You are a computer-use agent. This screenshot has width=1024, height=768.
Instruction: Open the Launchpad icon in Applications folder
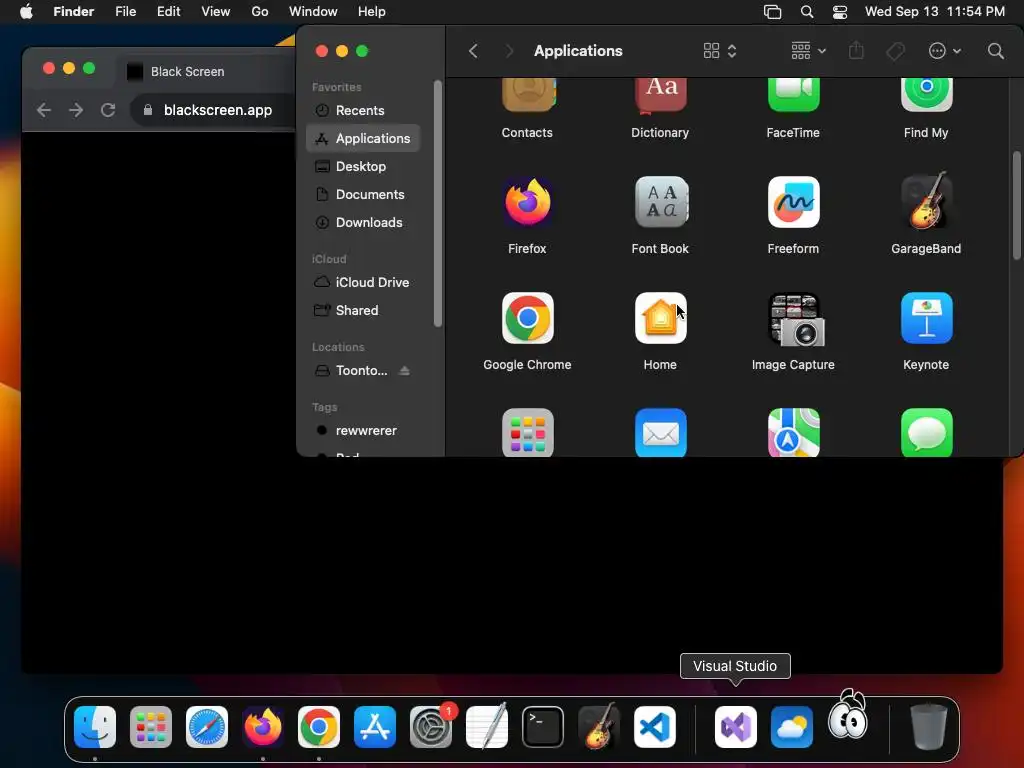click(x=527, y=432)
